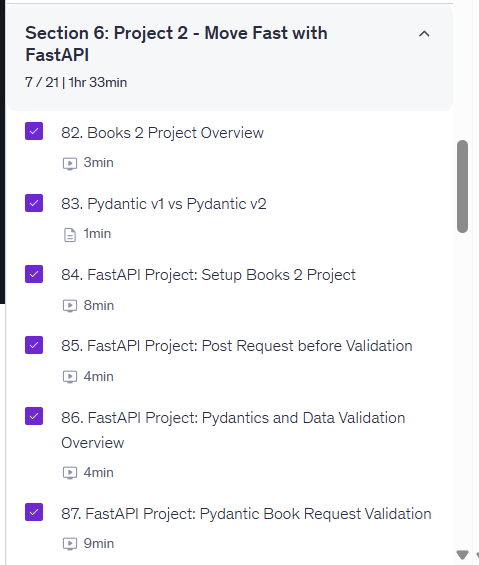
Task: Uncheck lecture 82 Books 2 Project Overview
Action: tap(34, 131)
